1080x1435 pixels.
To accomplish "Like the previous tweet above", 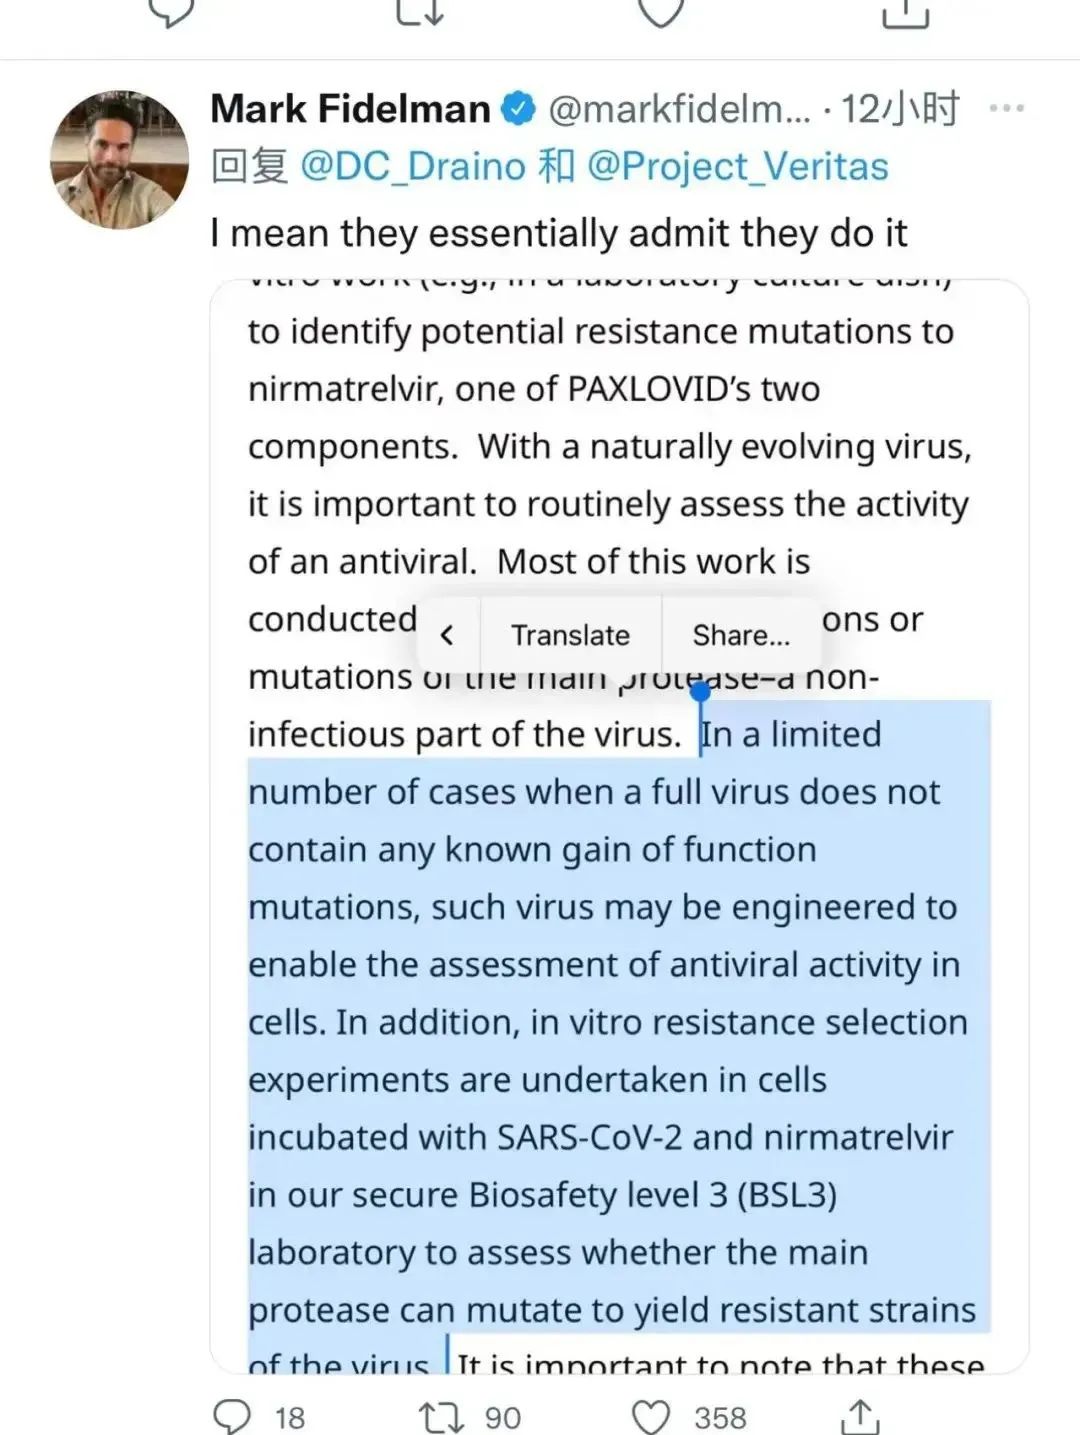I will click(660, 12).
